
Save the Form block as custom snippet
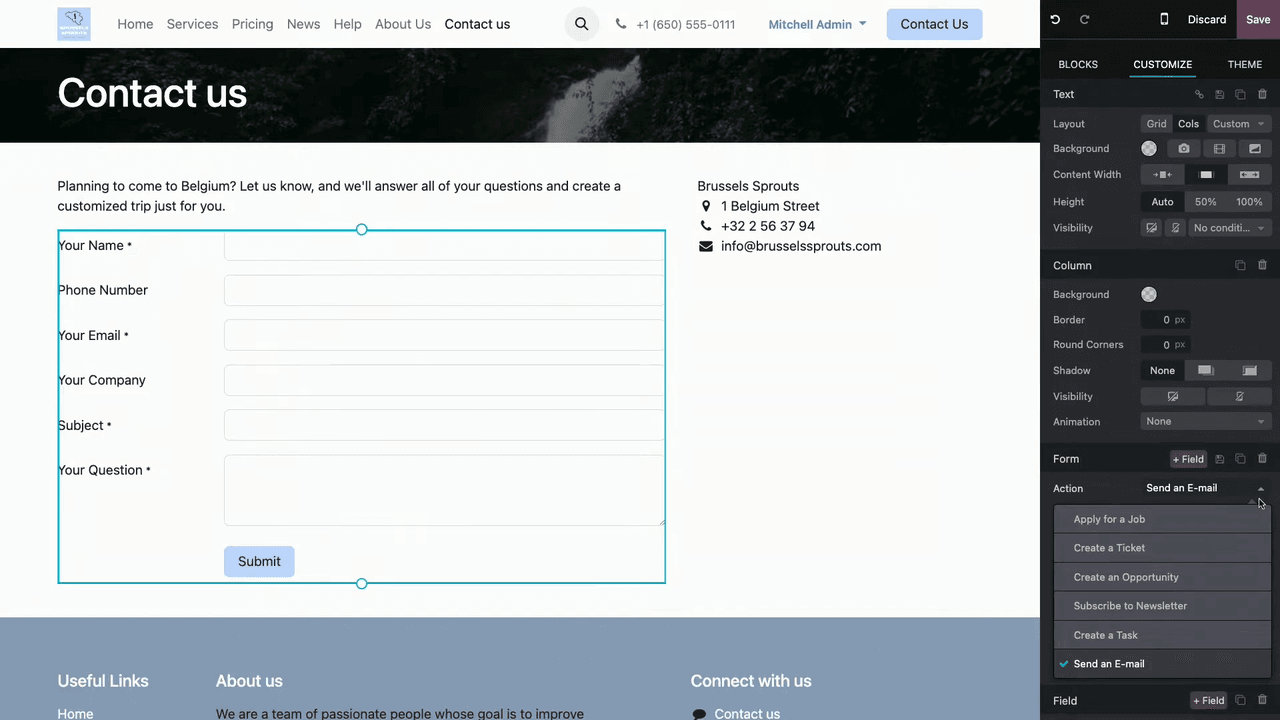pyautogui.click(x=1219, y=459)
